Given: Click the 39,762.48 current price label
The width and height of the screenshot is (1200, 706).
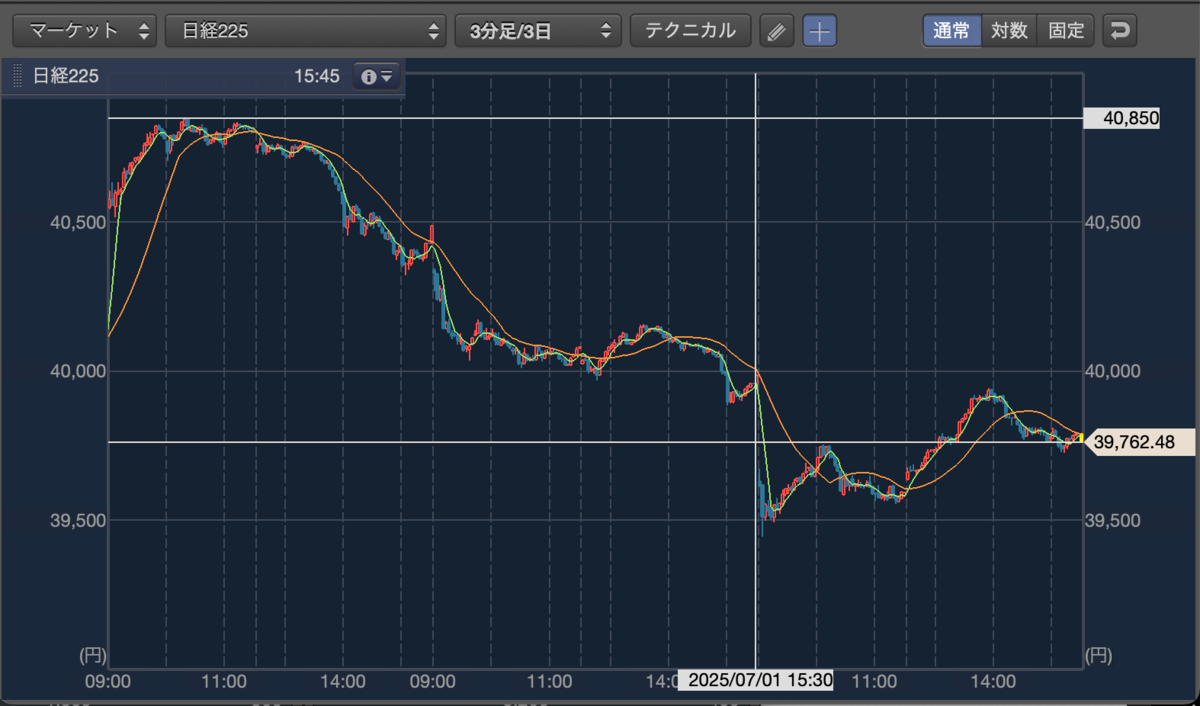Looking at the screenshot, I should pyautogui.click(x=1139, y=442).
